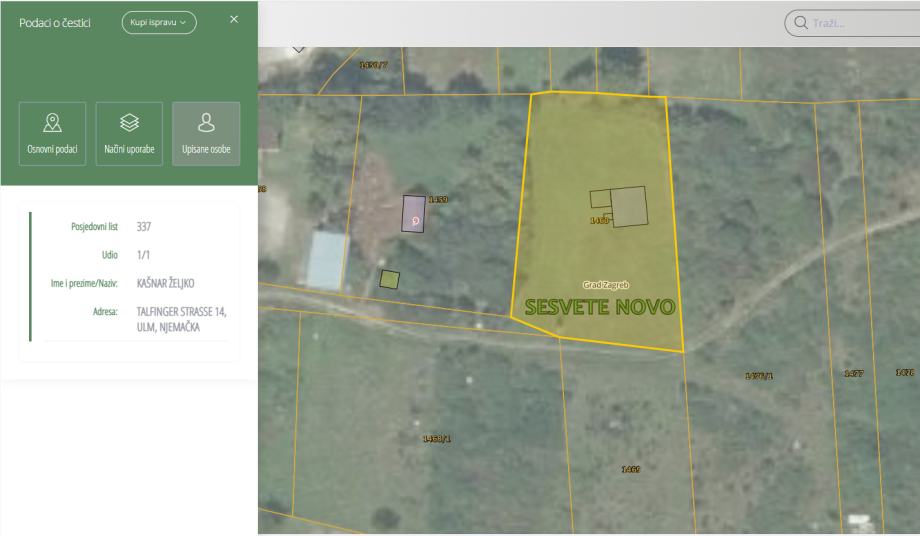920x536 pixels.
Task: Click the map pin icon in Osnovni podaci
Action: click(52, 123)
